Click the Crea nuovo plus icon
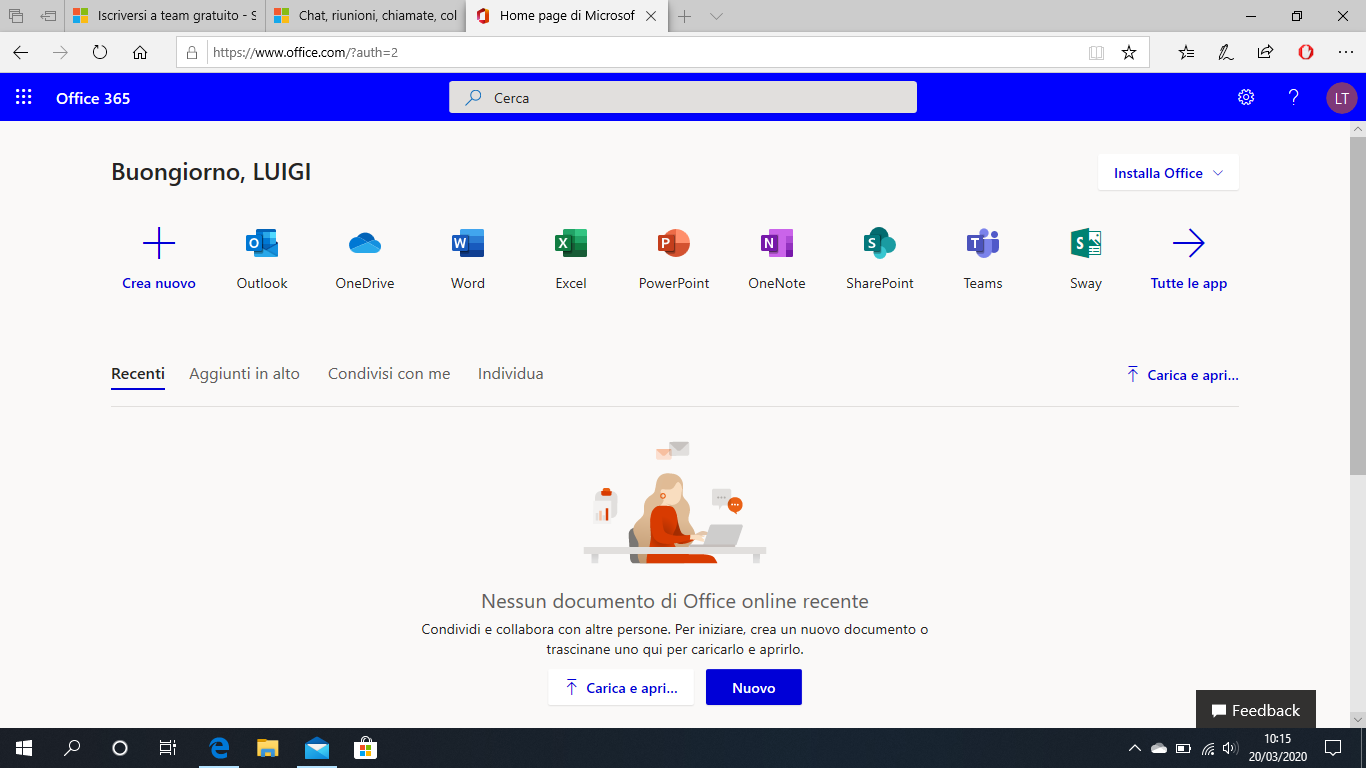Screen dimensions: 1366x768 [159, 243]
